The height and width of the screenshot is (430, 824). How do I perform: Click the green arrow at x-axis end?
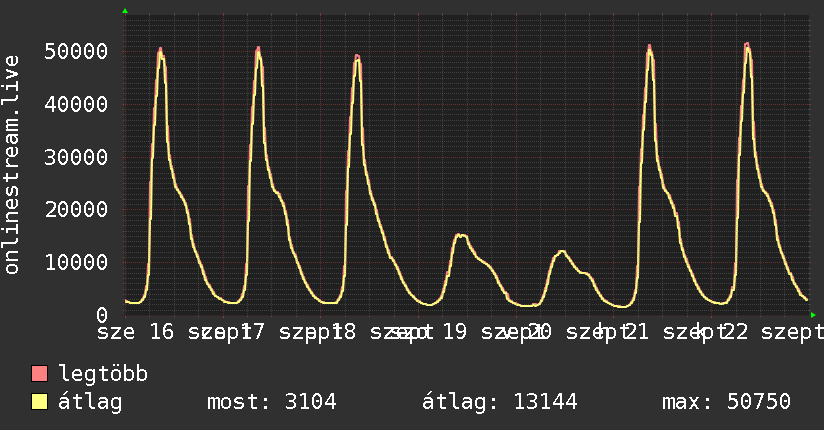click(x=813, y=315)
